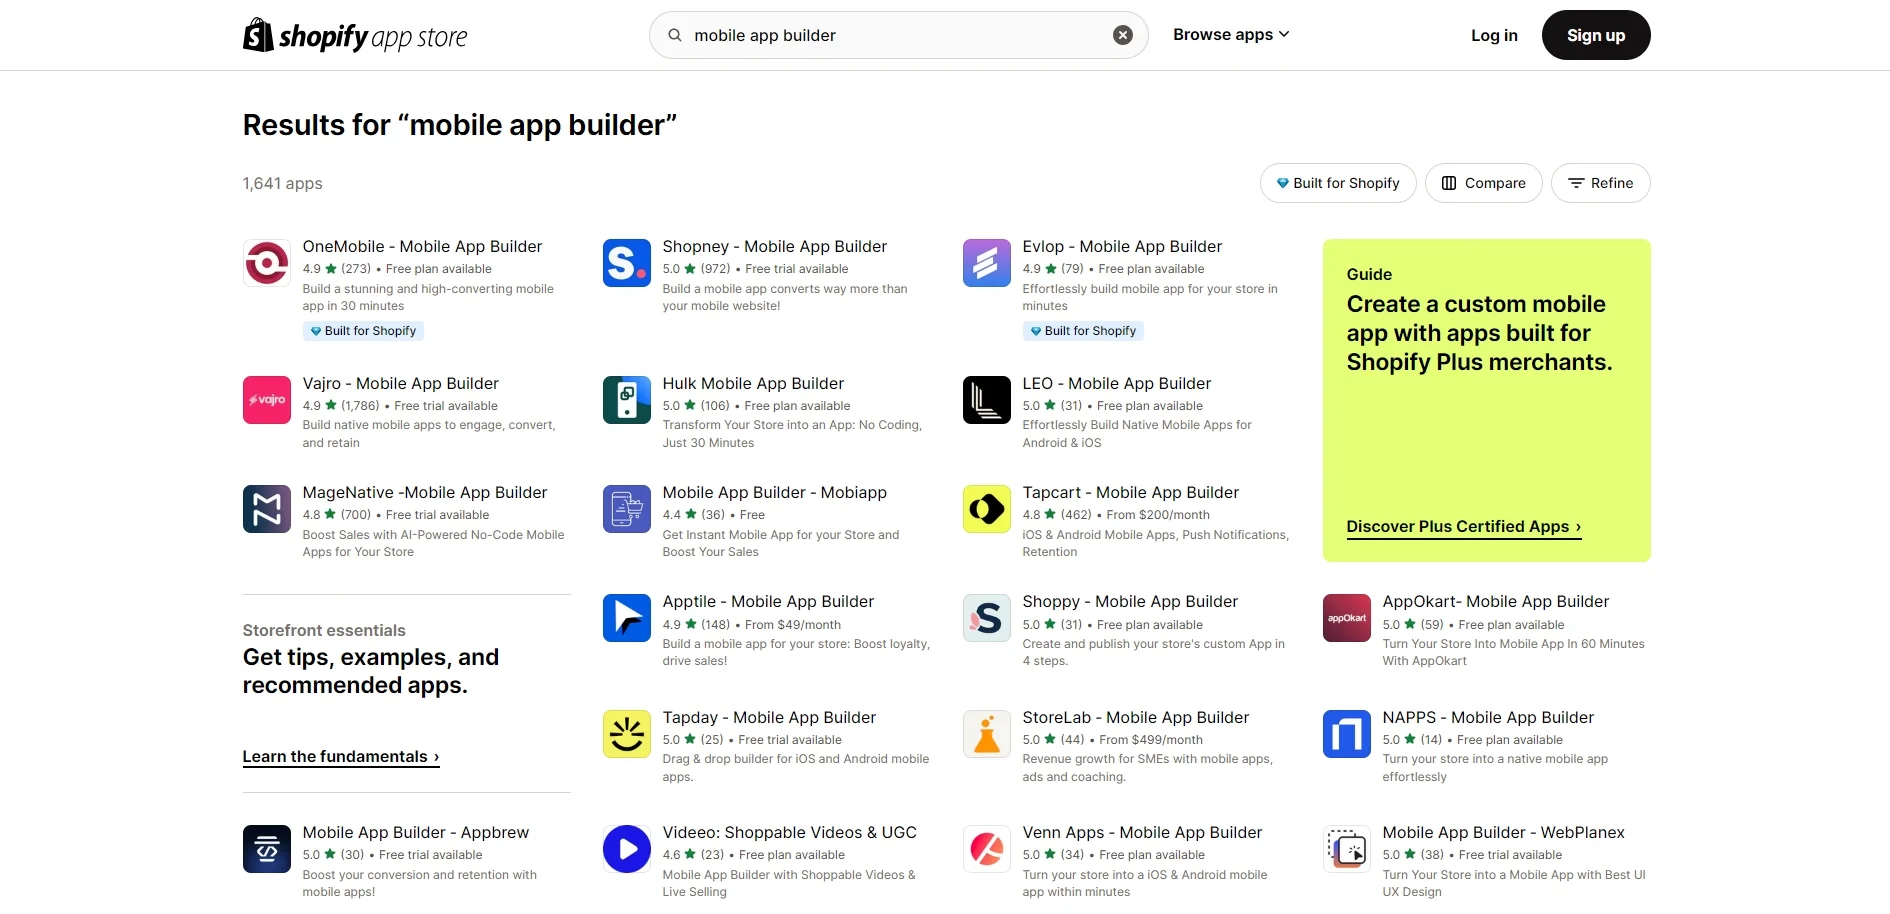Open the LEO app icon
1890x914 pixels.
[x=987, y=400]
